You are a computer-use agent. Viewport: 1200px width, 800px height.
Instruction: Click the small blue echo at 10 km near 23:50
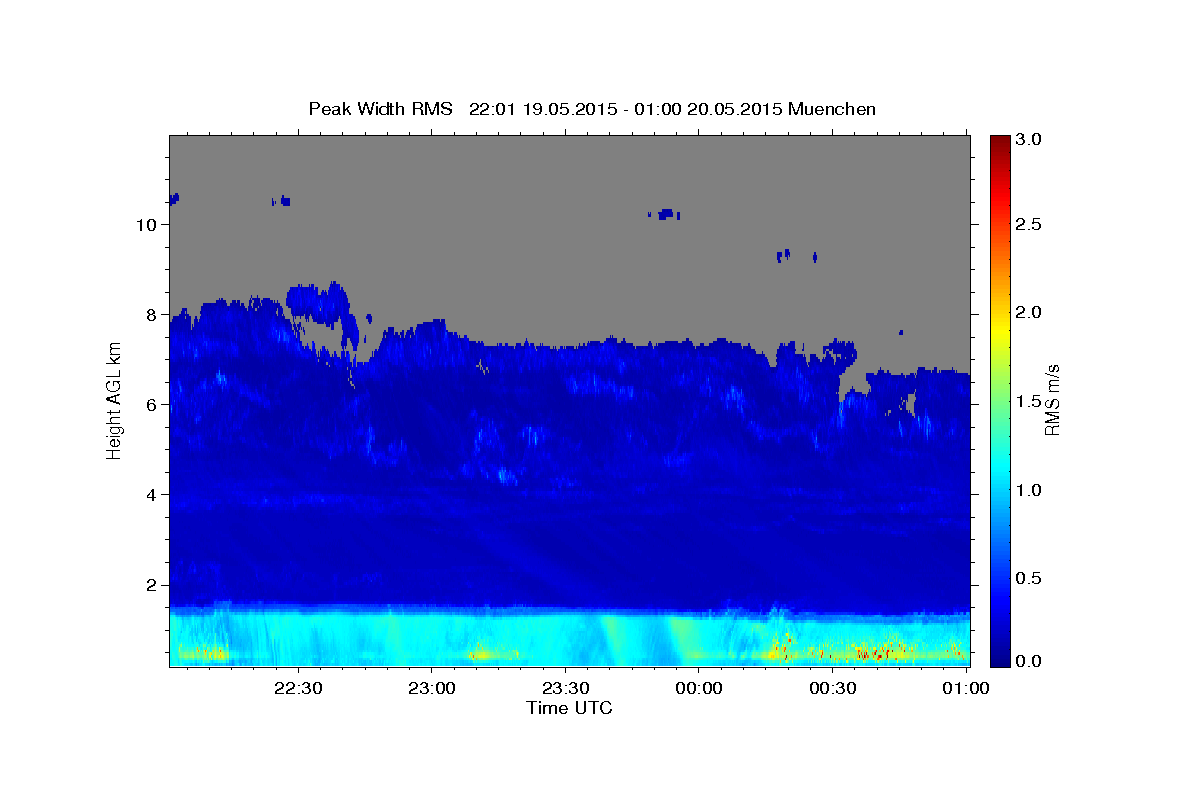point(664,214)
